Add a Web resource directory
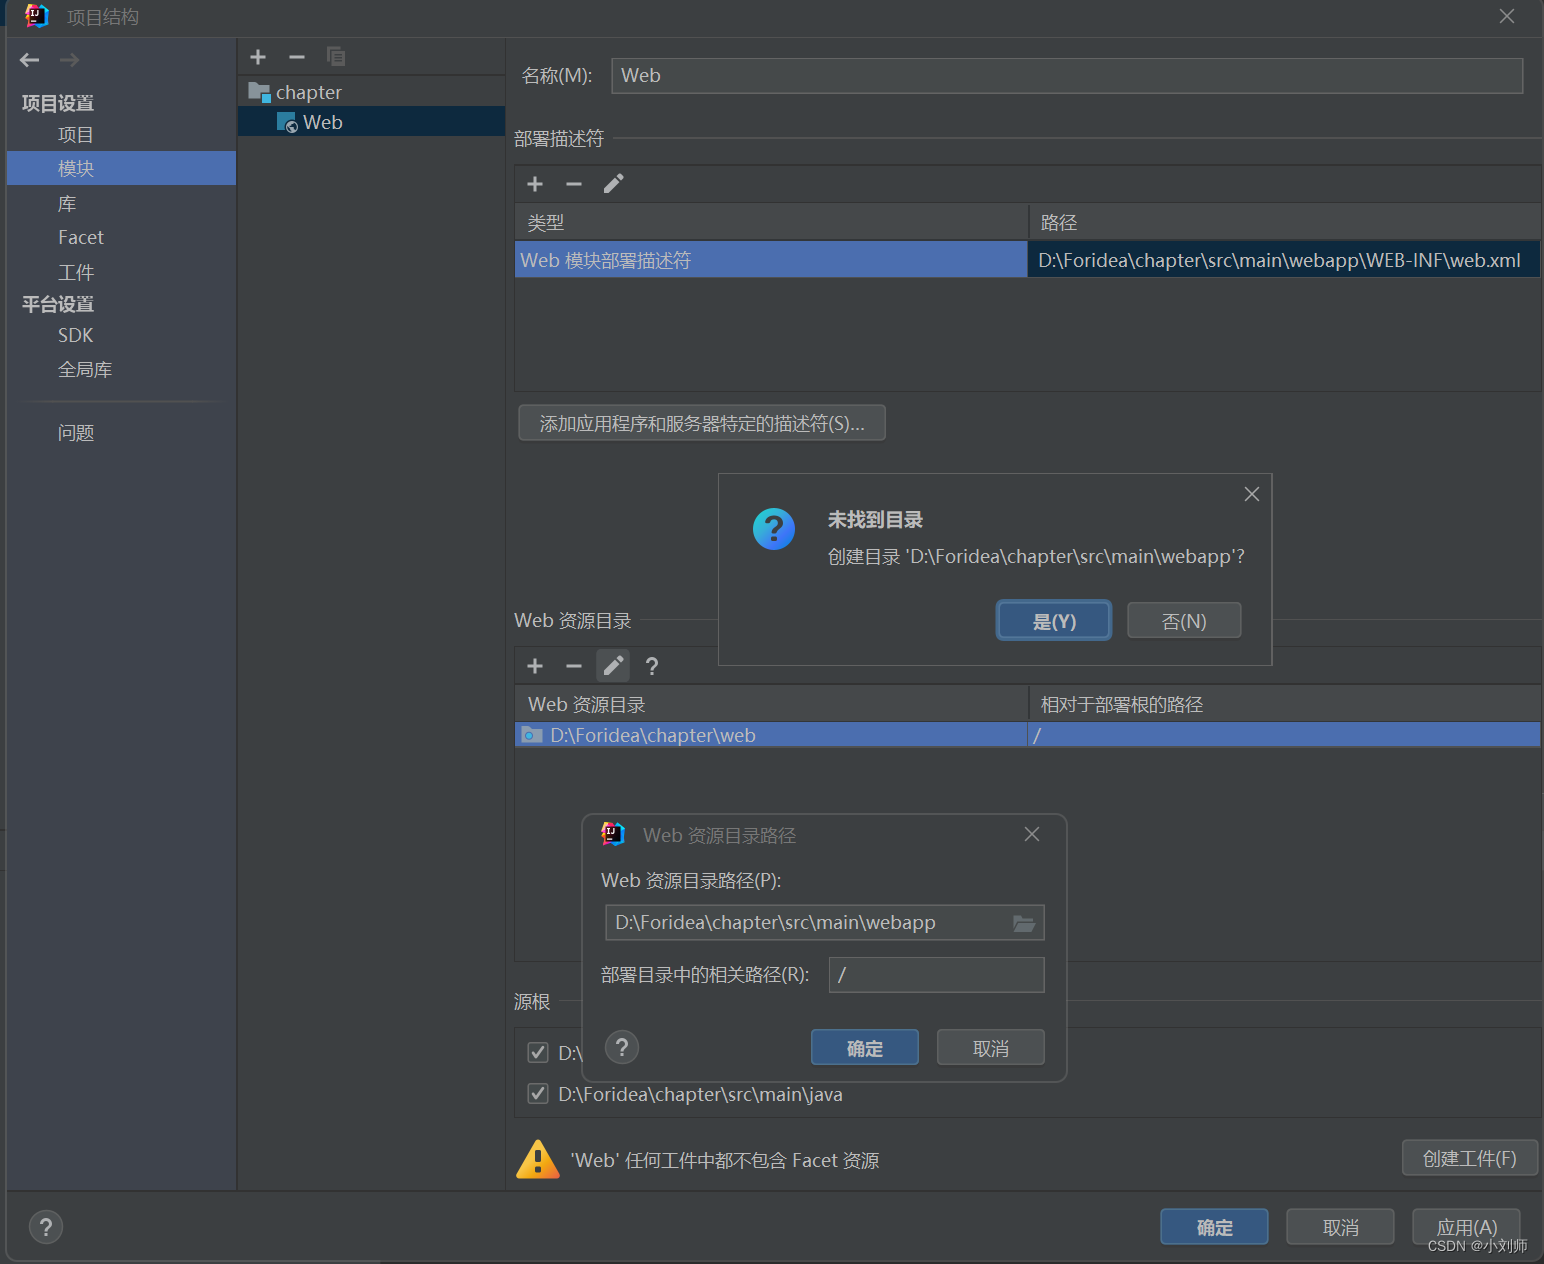This screenshot has width=1544, height=1264. (535, 666)
